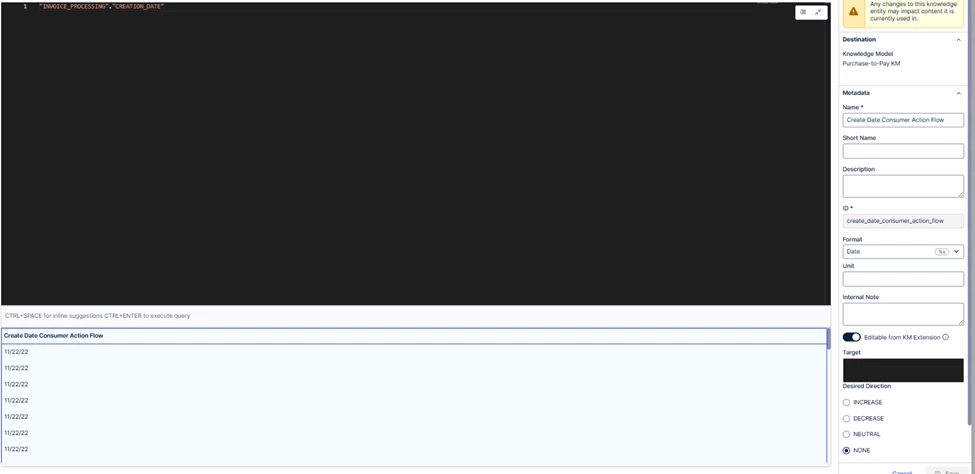The image size is (975, 474).
Task: Open the Format dropdown showing Date
Action: pos(903,252)
